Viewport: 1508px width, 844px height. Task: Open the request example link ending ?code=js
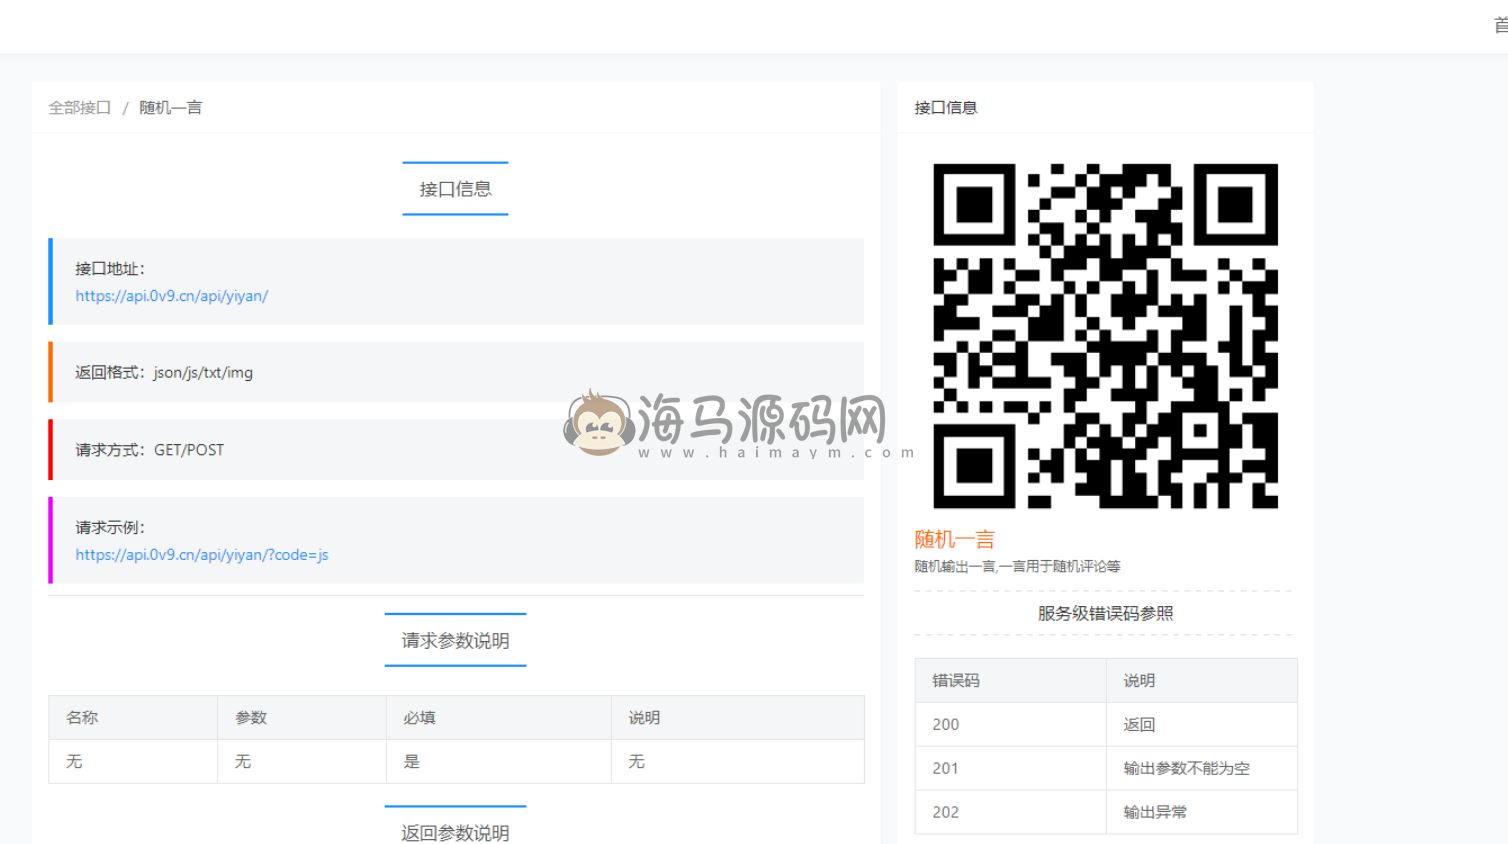point(201,555)
